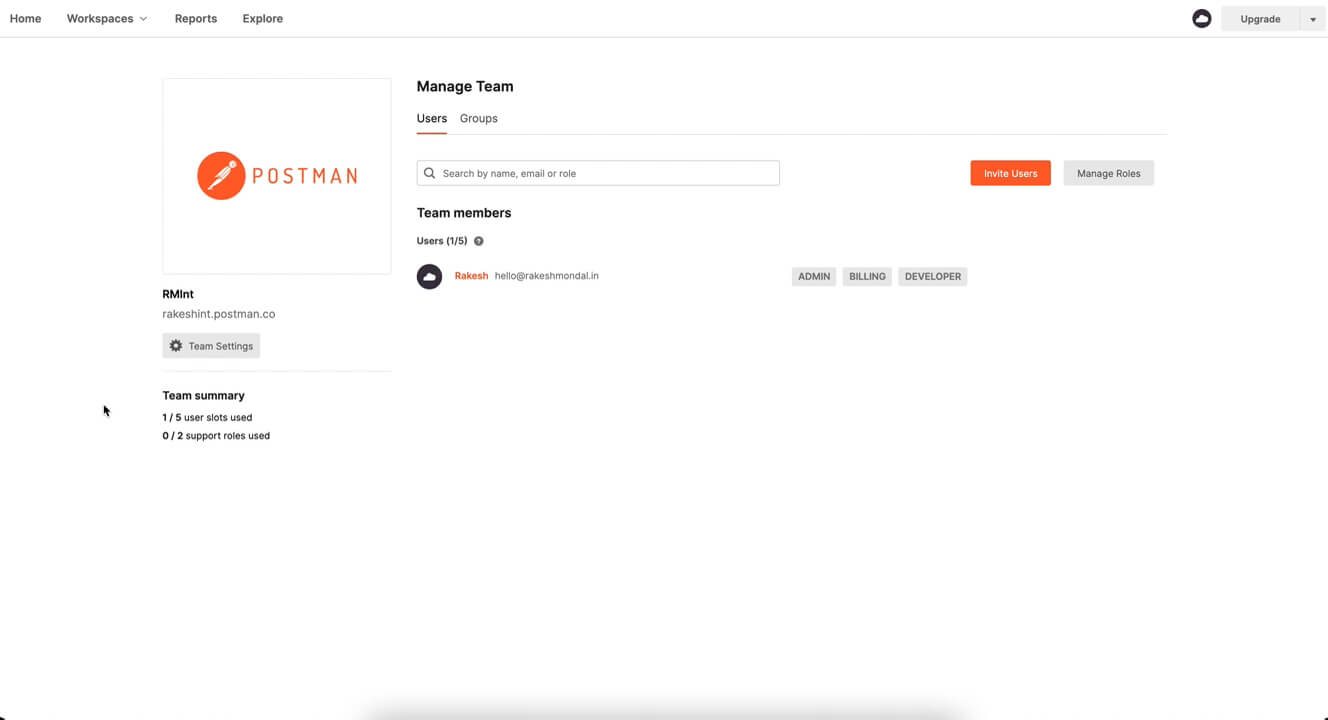
Task: Click the gear icon on Team Settings
Action: [176, 345]
